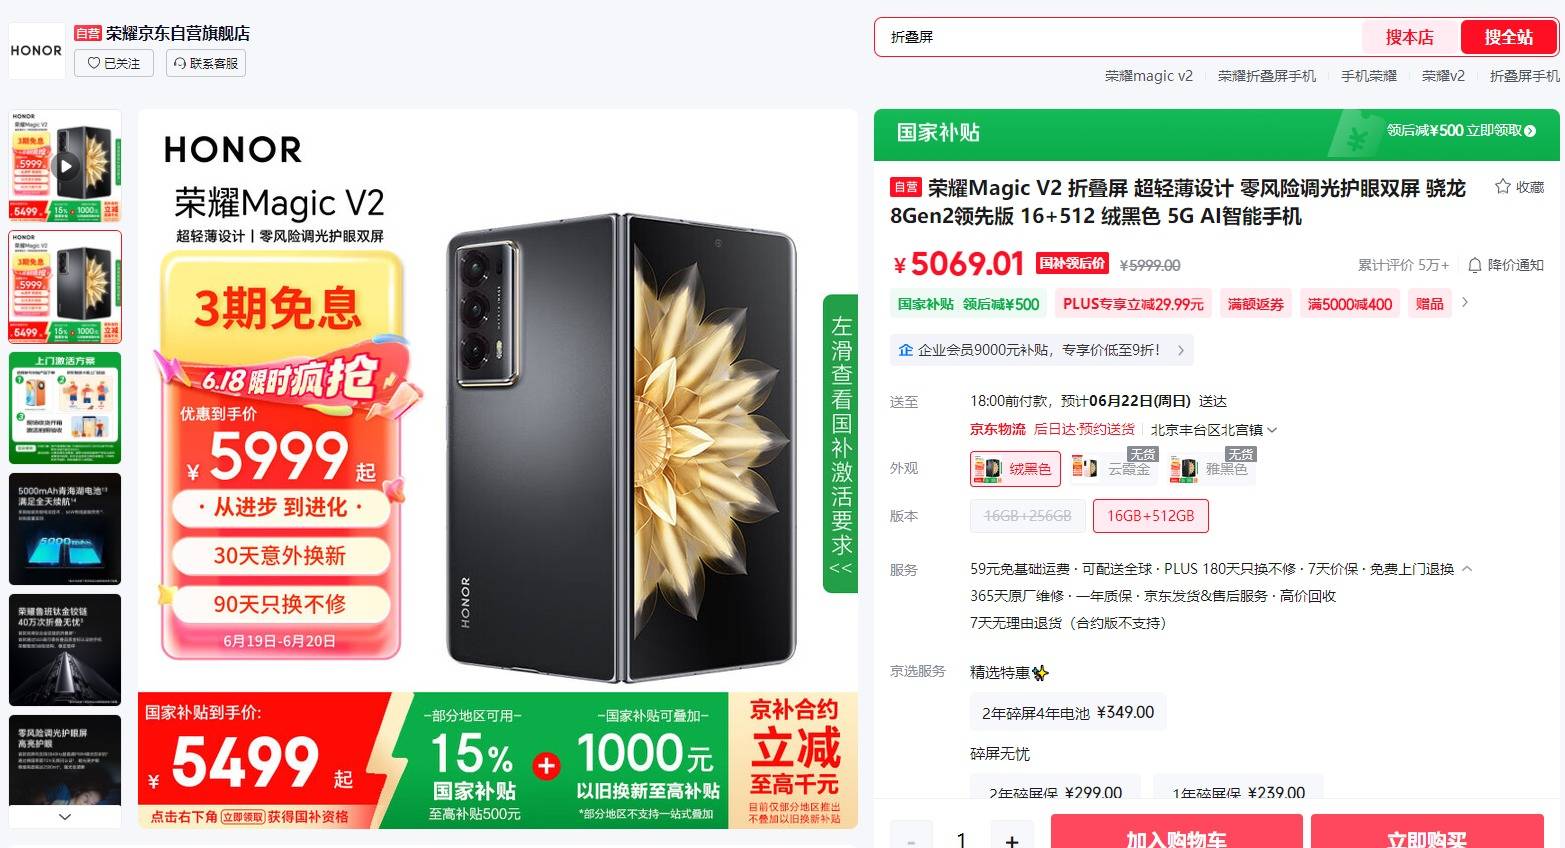
Task: Choose the 16GB+256GB version
Action: [1027, 516]
